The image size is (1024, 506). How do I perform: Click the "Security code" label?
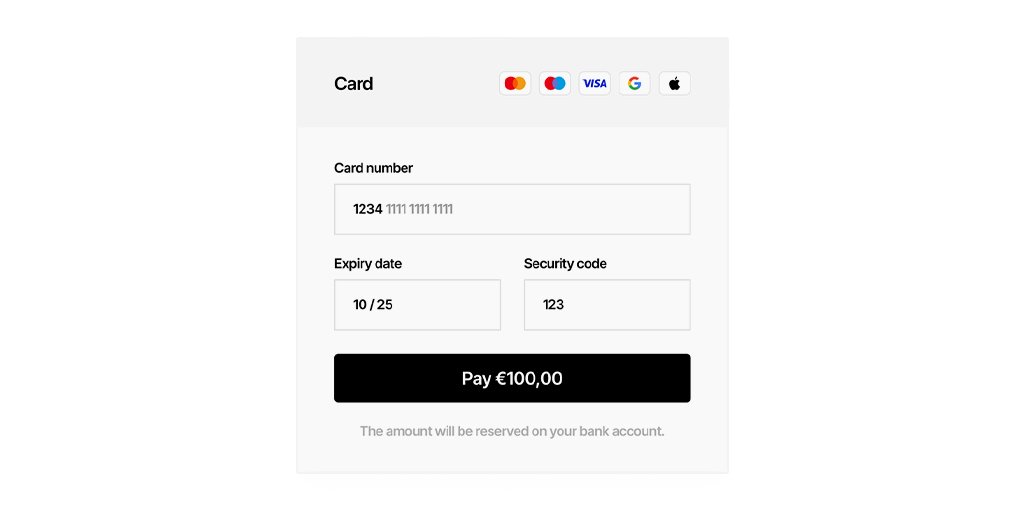(565, 264)
